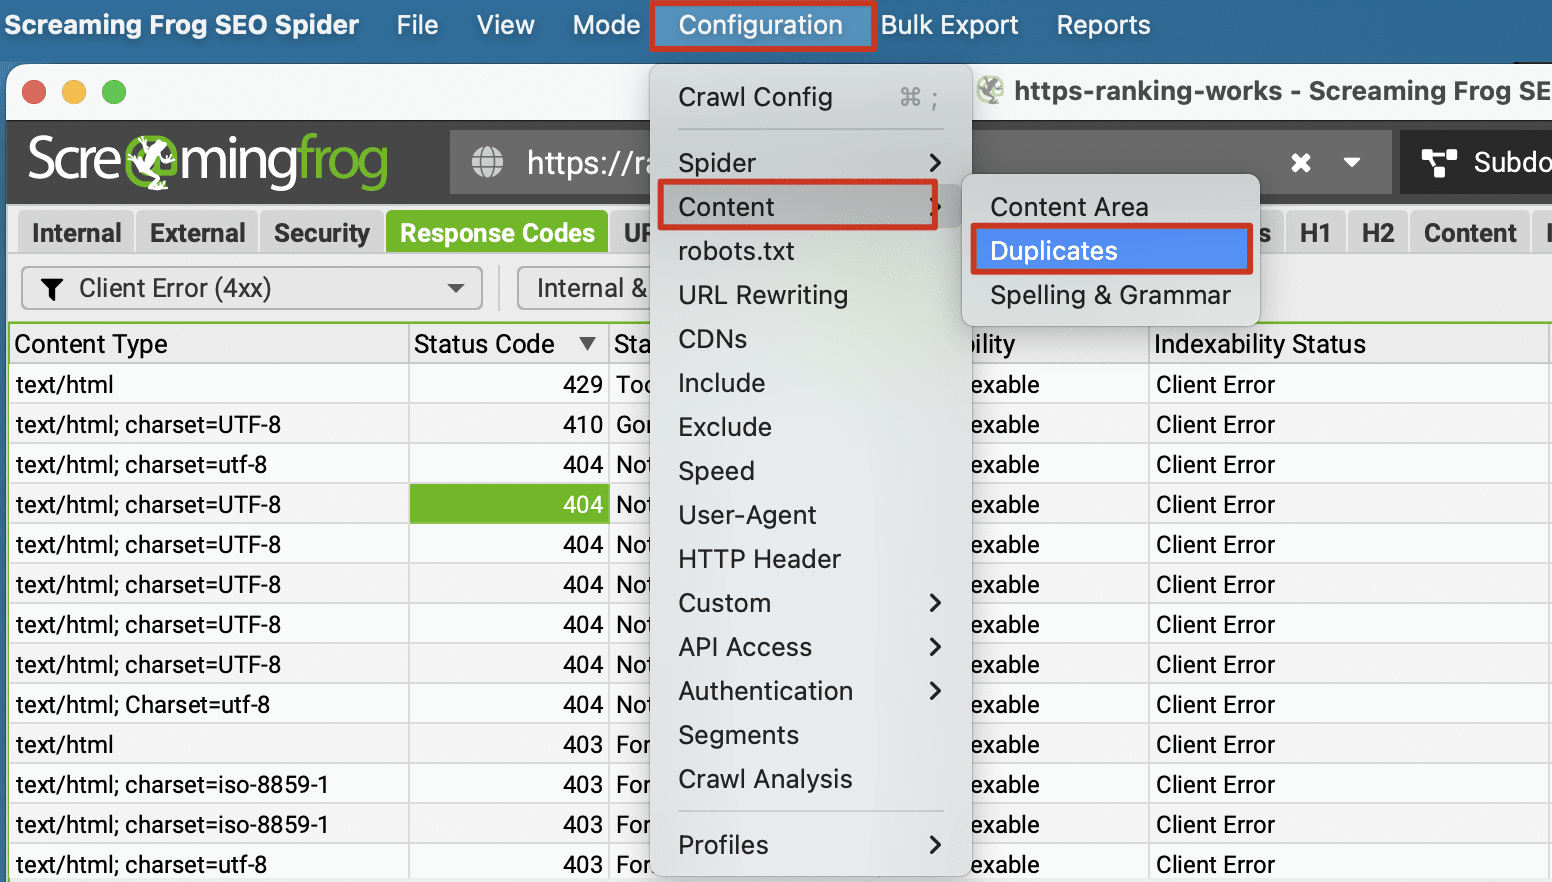
Task: Open the Bulk Export menu
Action: (949, 25)
